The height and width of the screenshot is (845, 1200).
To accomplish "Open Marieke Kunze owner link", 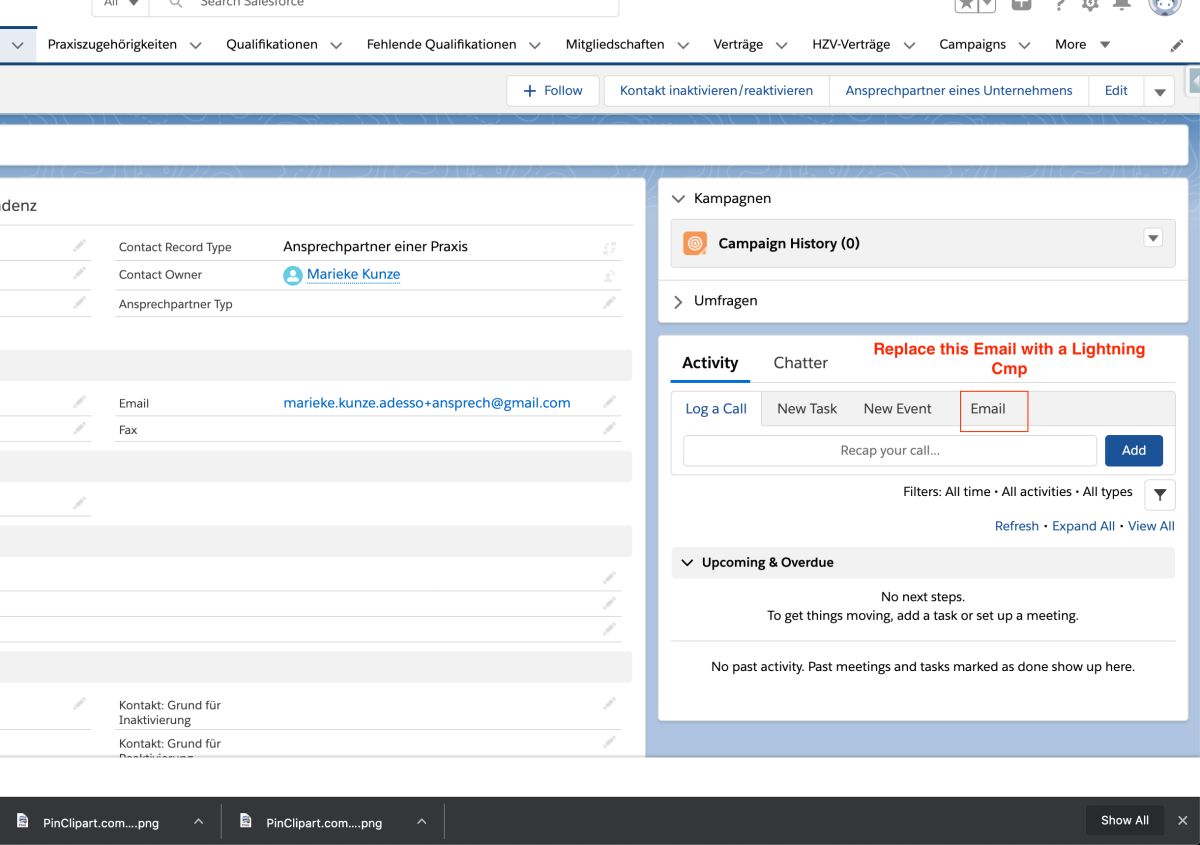I will click(353, 274).
